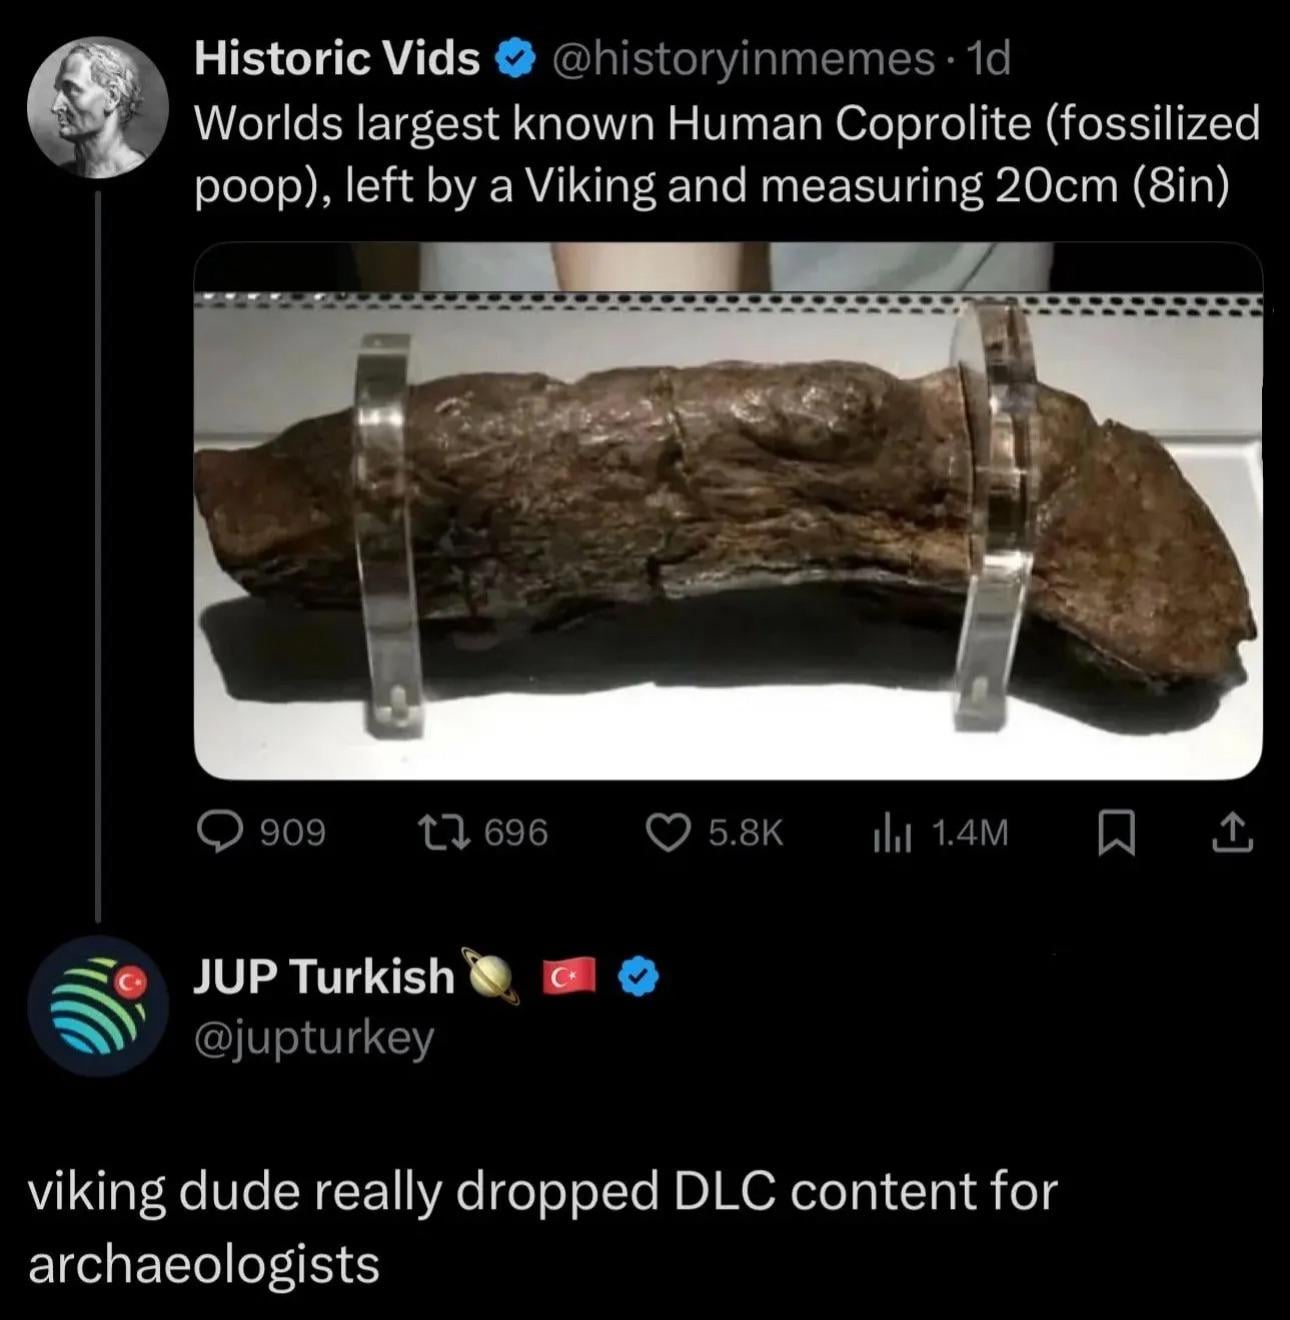This screenshot has width=1290, height=1320.
Task: Open the @historyinmemes handle link
Action: [741, 60]
